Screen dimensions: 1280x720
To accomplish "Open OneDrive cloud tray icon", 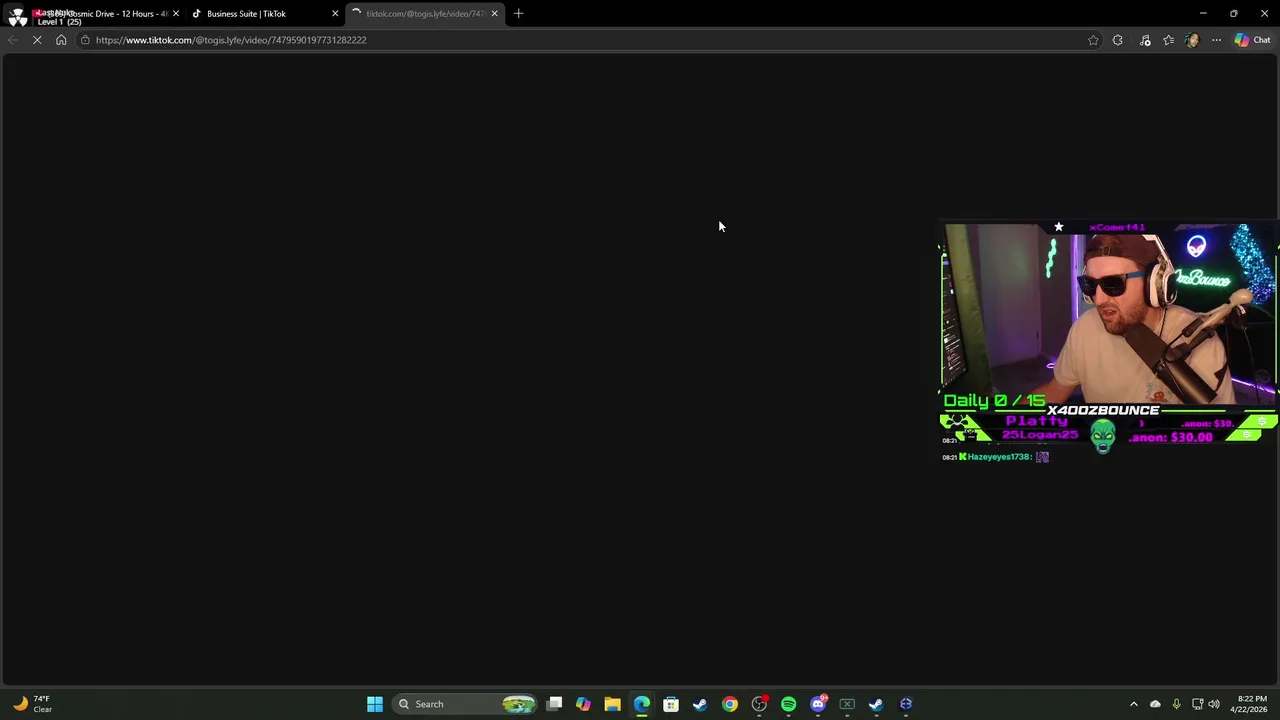I will point(1155,704).
